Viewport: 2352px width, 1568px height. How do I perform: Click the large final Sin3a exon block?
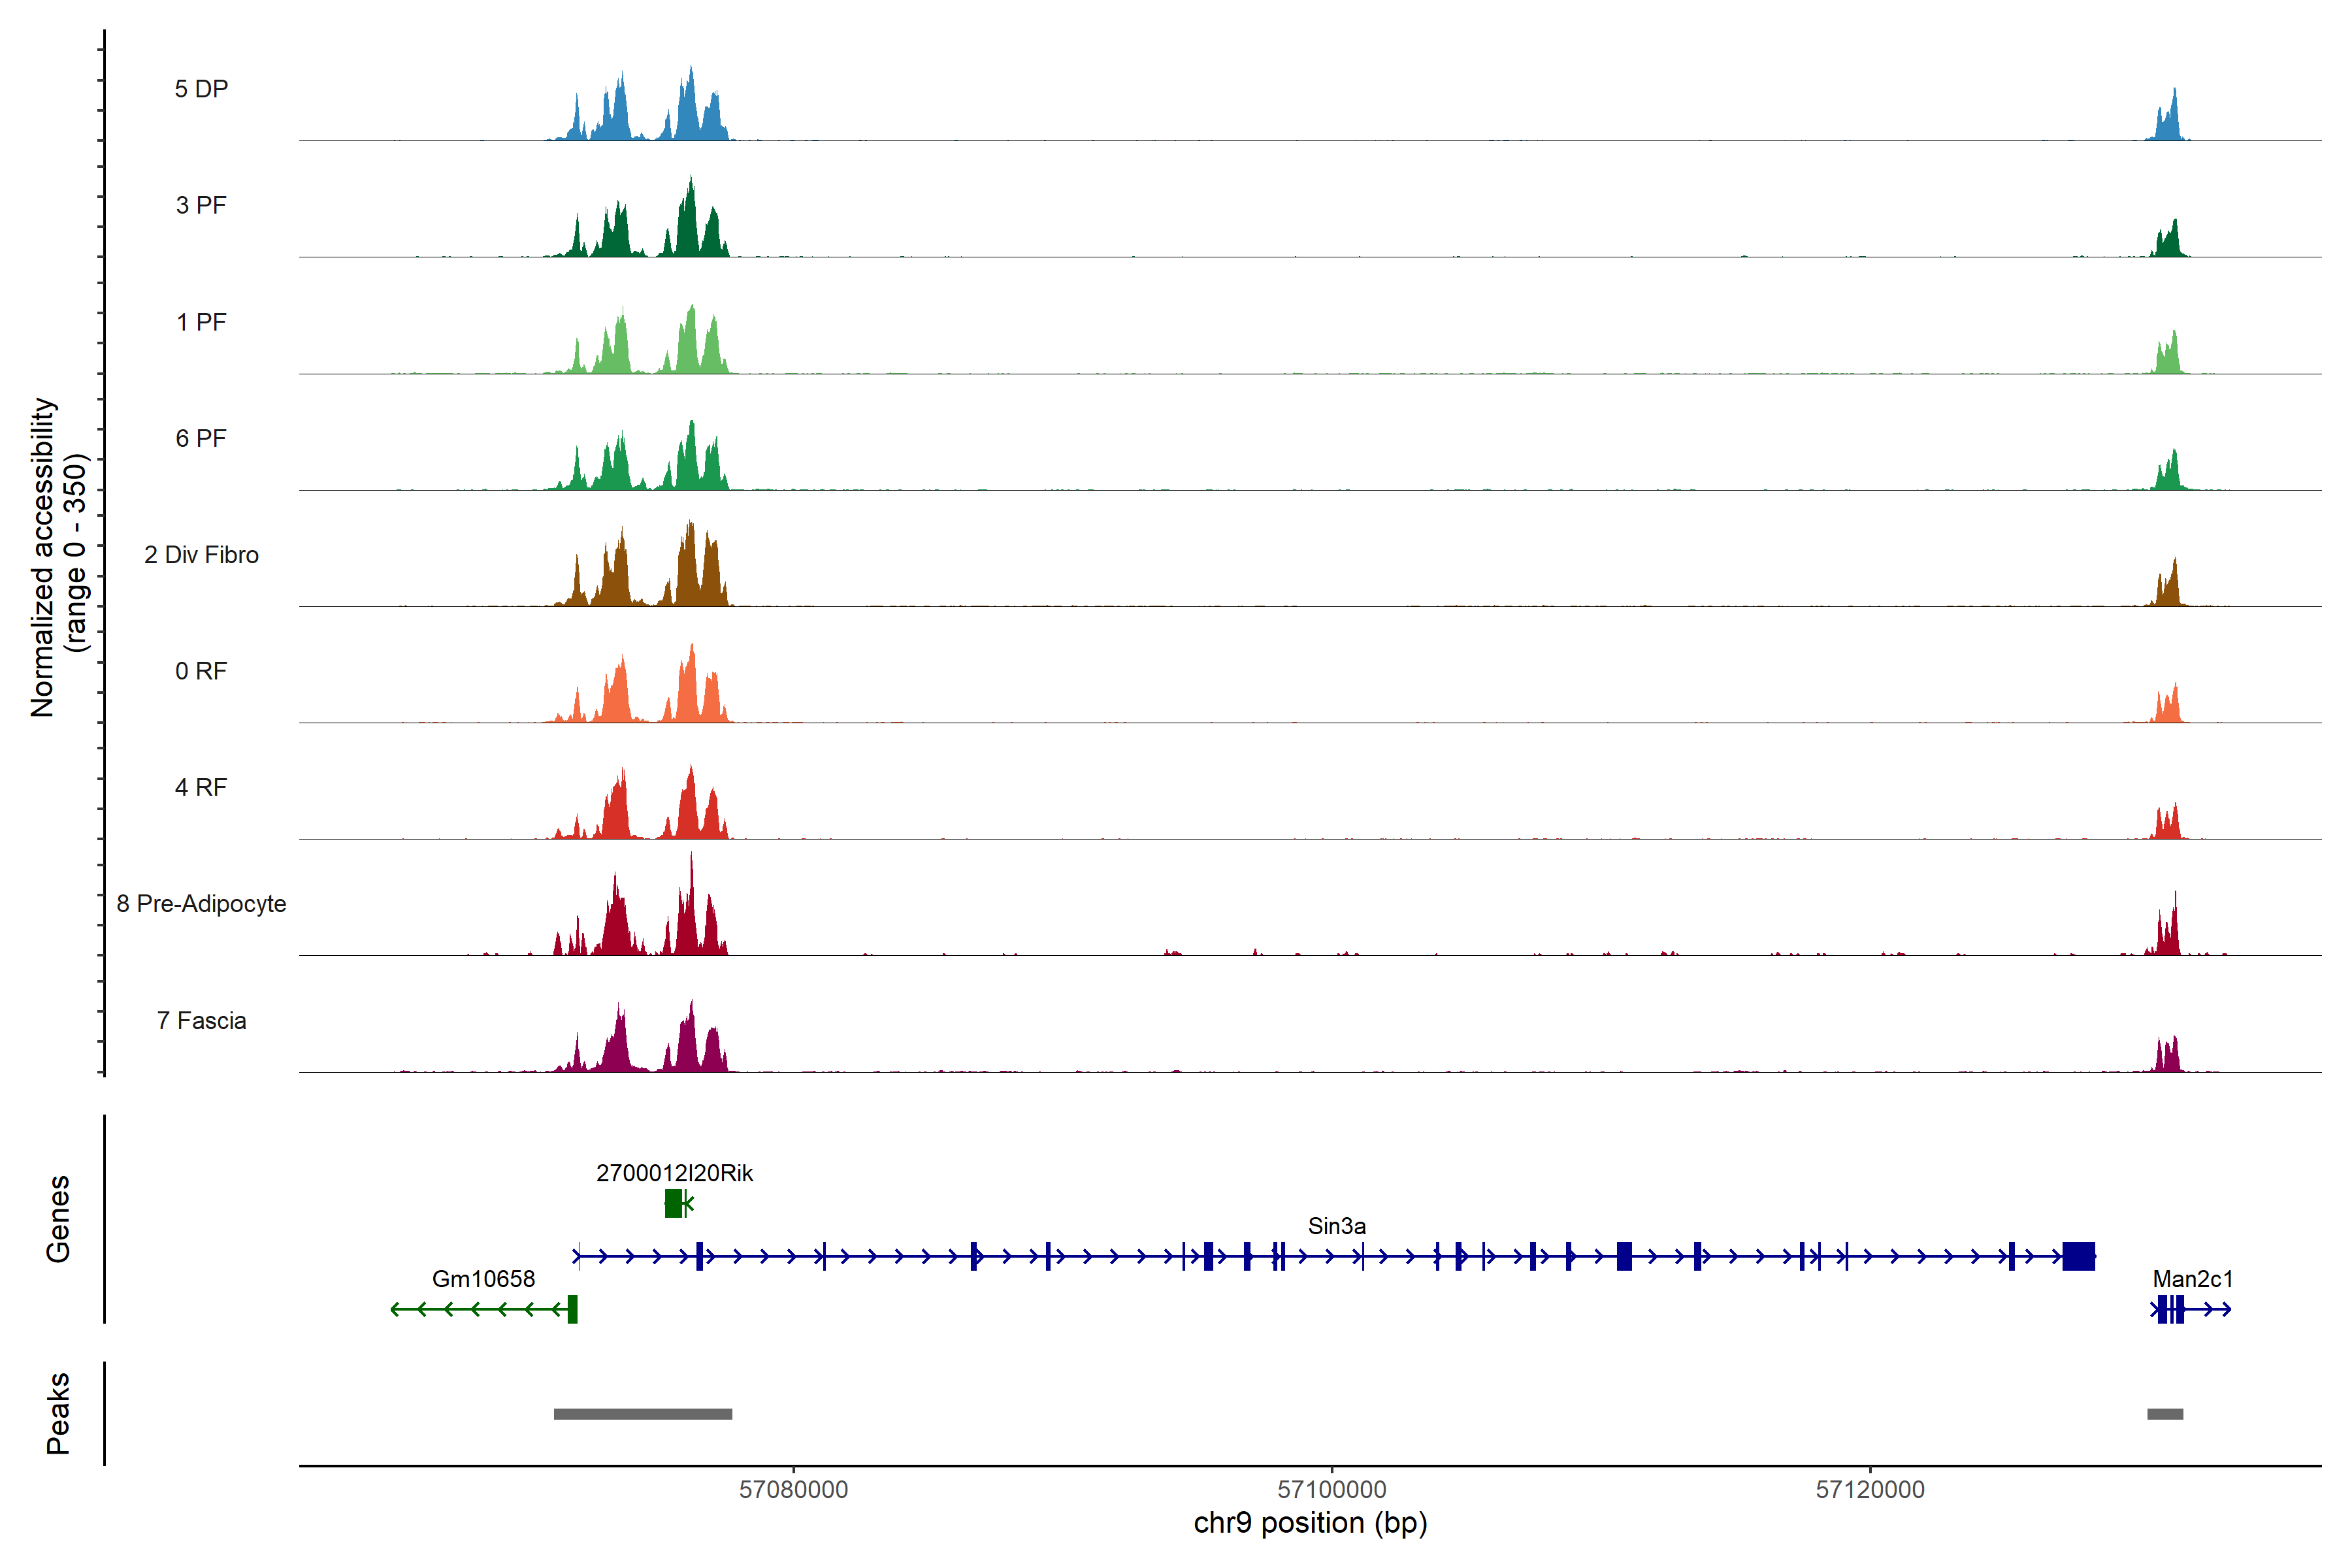point(2078,1256)
